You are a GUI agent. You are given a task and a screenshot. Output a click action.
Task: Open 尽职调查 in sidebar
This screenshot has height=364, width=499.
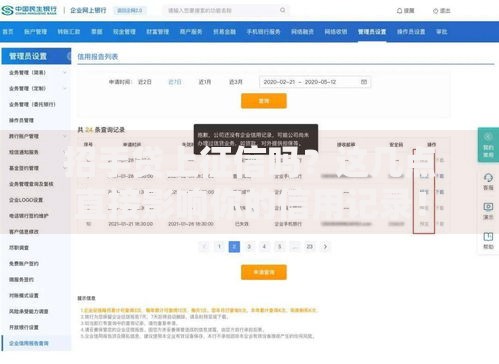(x=19, y=248)
